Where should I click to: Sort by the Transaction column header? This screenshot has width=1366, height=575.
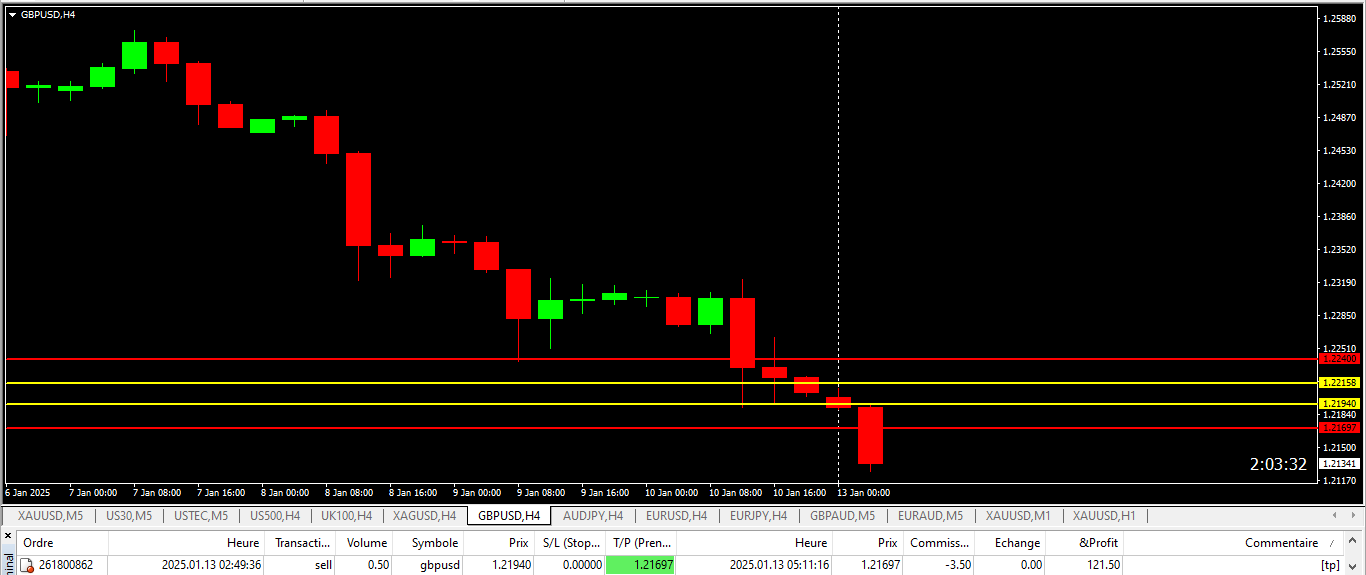click(x=302, y=543)
